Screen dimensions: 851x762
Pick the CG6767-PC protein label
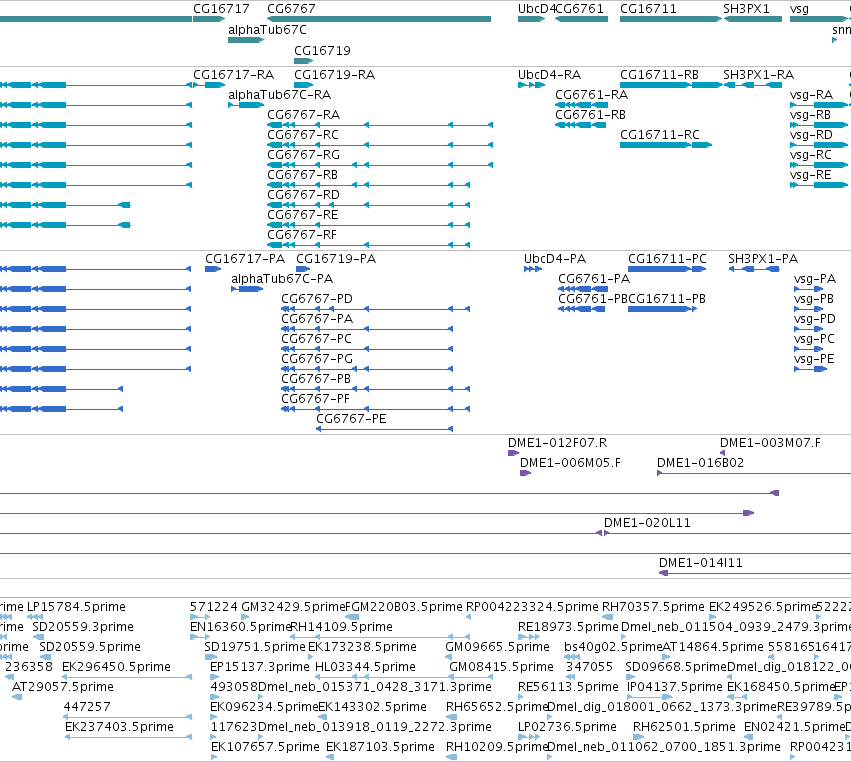[316, 339]
